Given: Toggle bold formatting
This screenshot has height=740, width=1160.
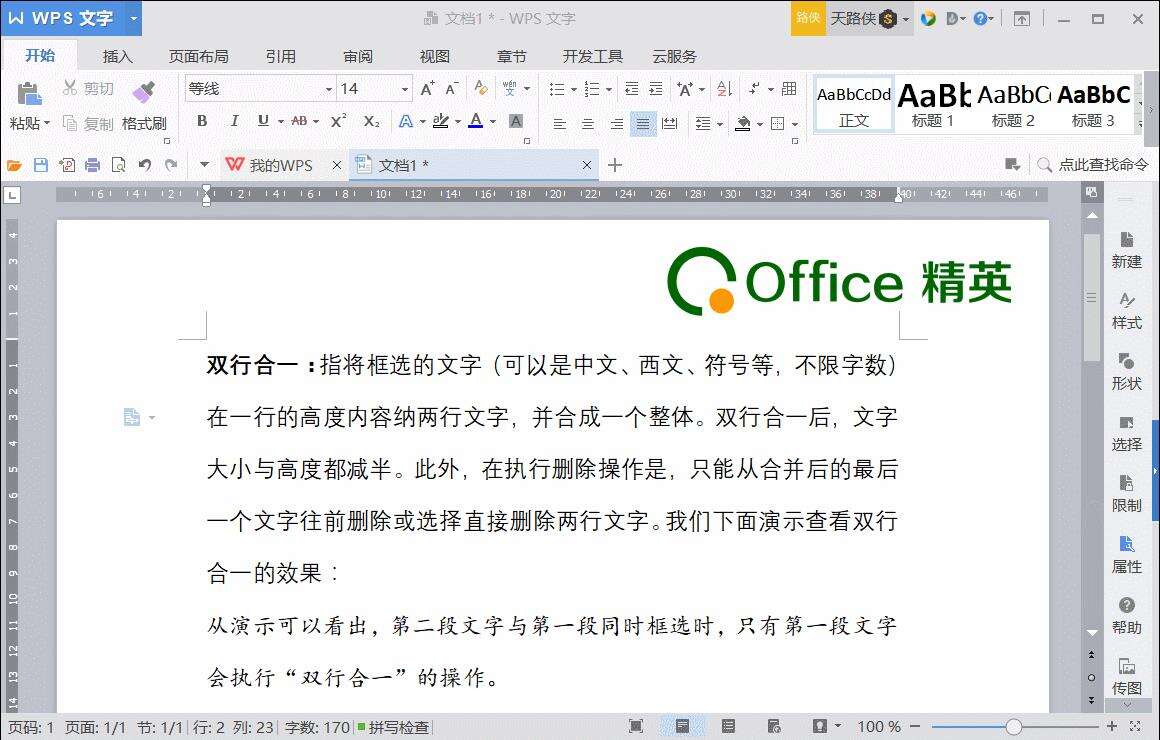Looking at the screenshot, I should [x=202, y=121].
